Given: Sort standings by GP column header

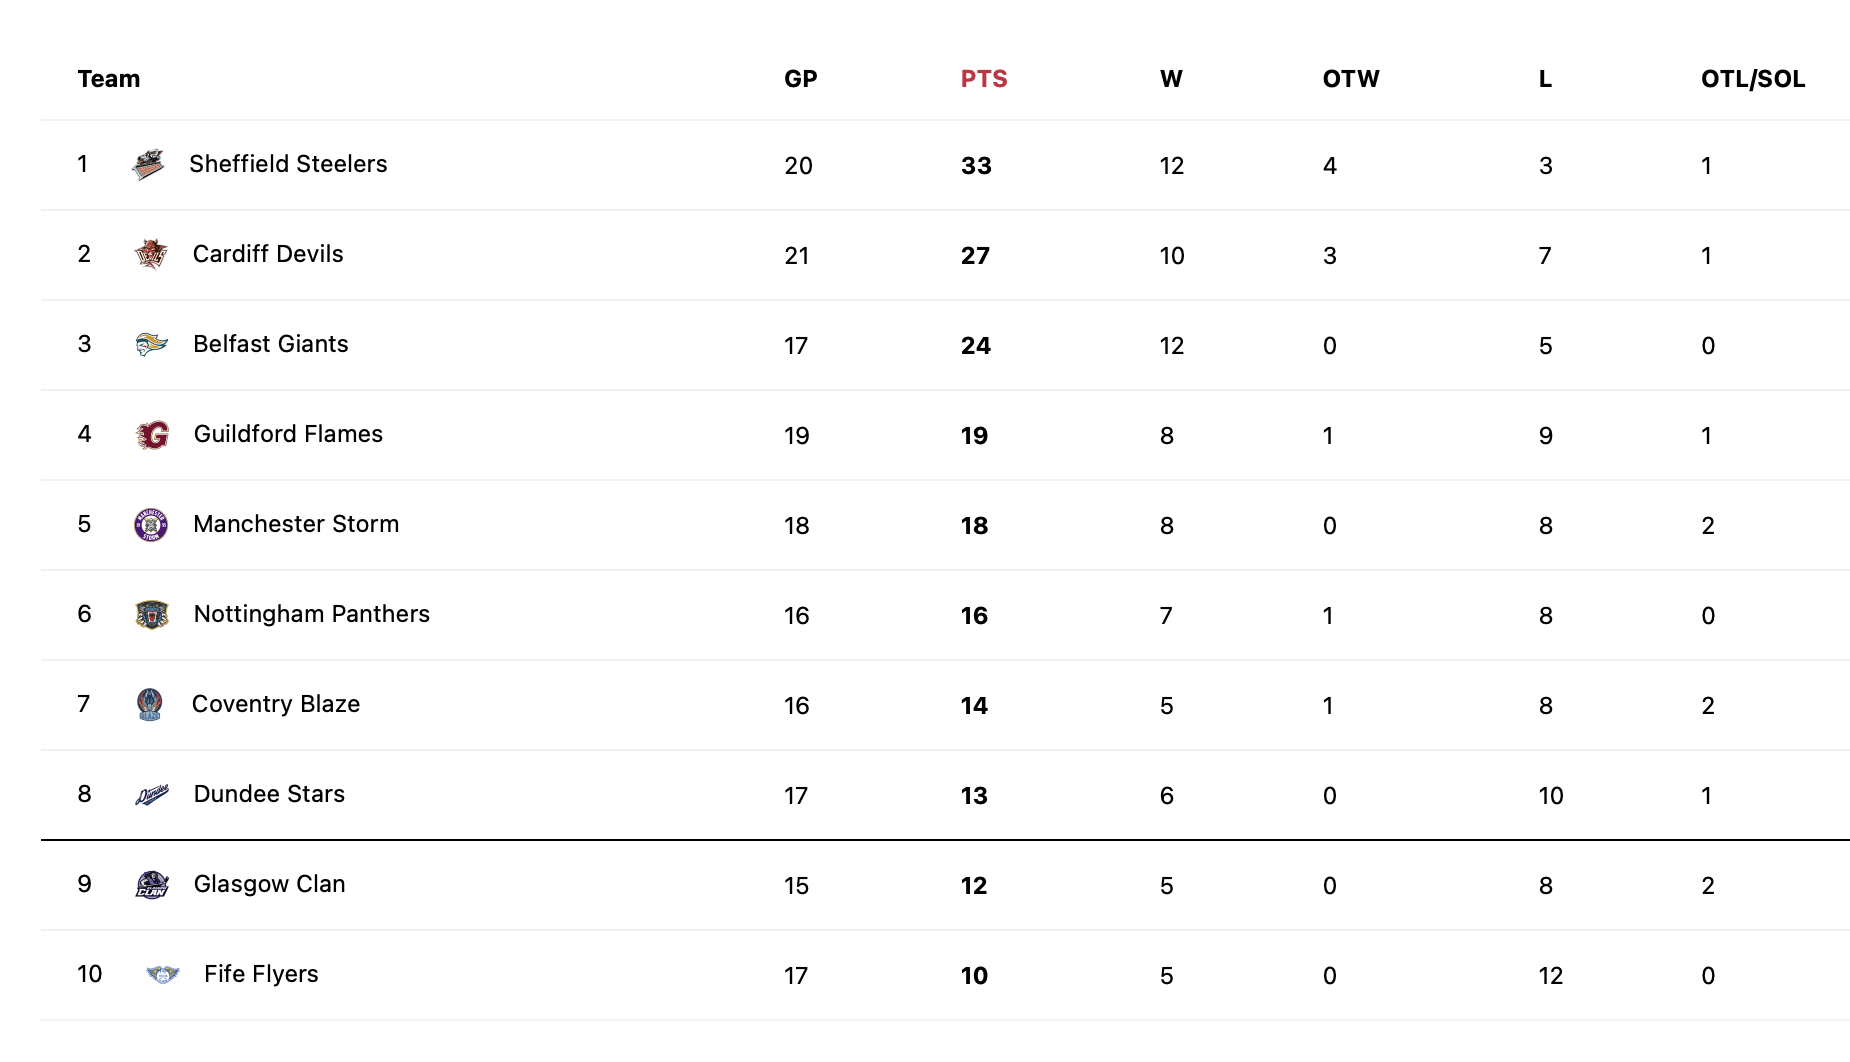Looking at the screenshot, I should click(x=801, y=79).
